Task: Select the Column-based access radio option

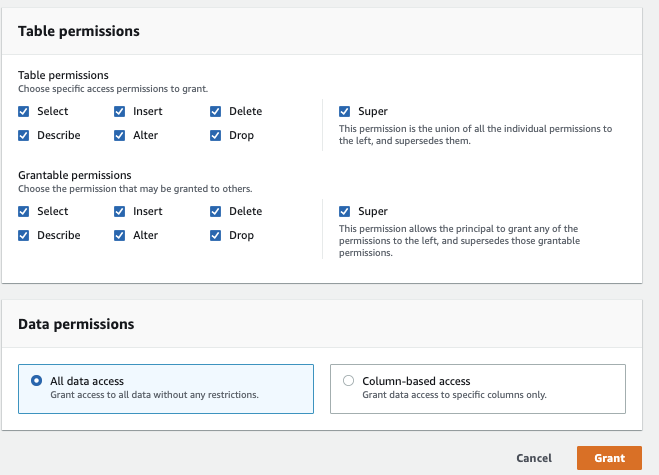Action: pos(348,380)
